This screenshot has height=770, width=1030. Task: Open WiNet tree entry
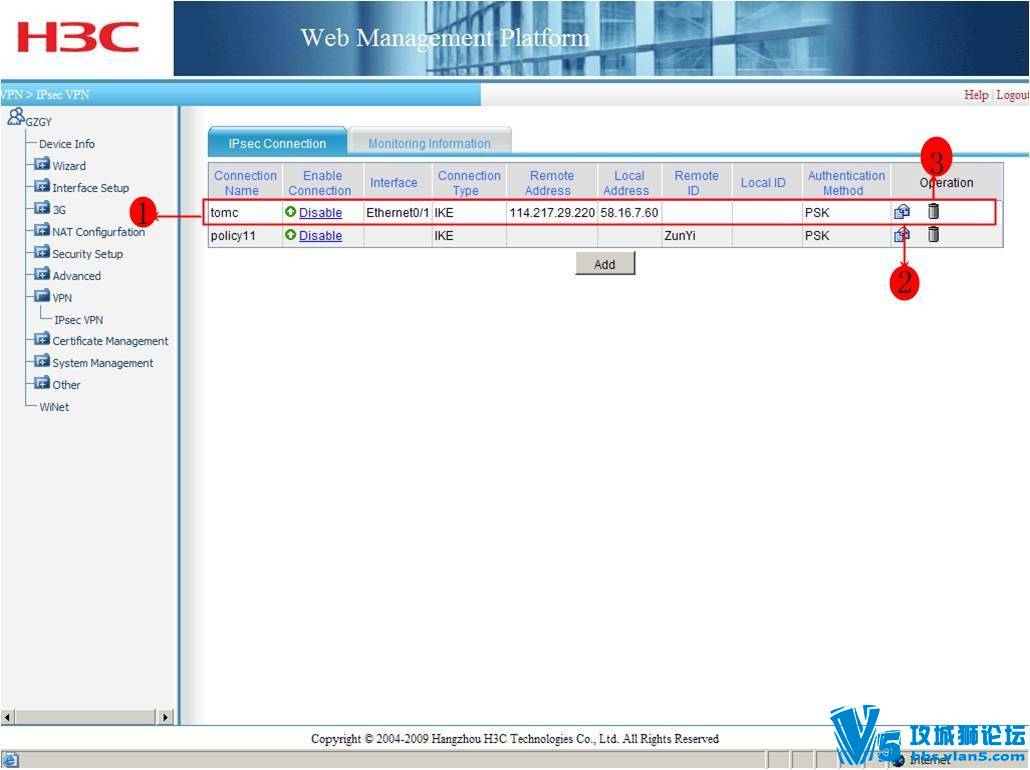coord(54,407)
